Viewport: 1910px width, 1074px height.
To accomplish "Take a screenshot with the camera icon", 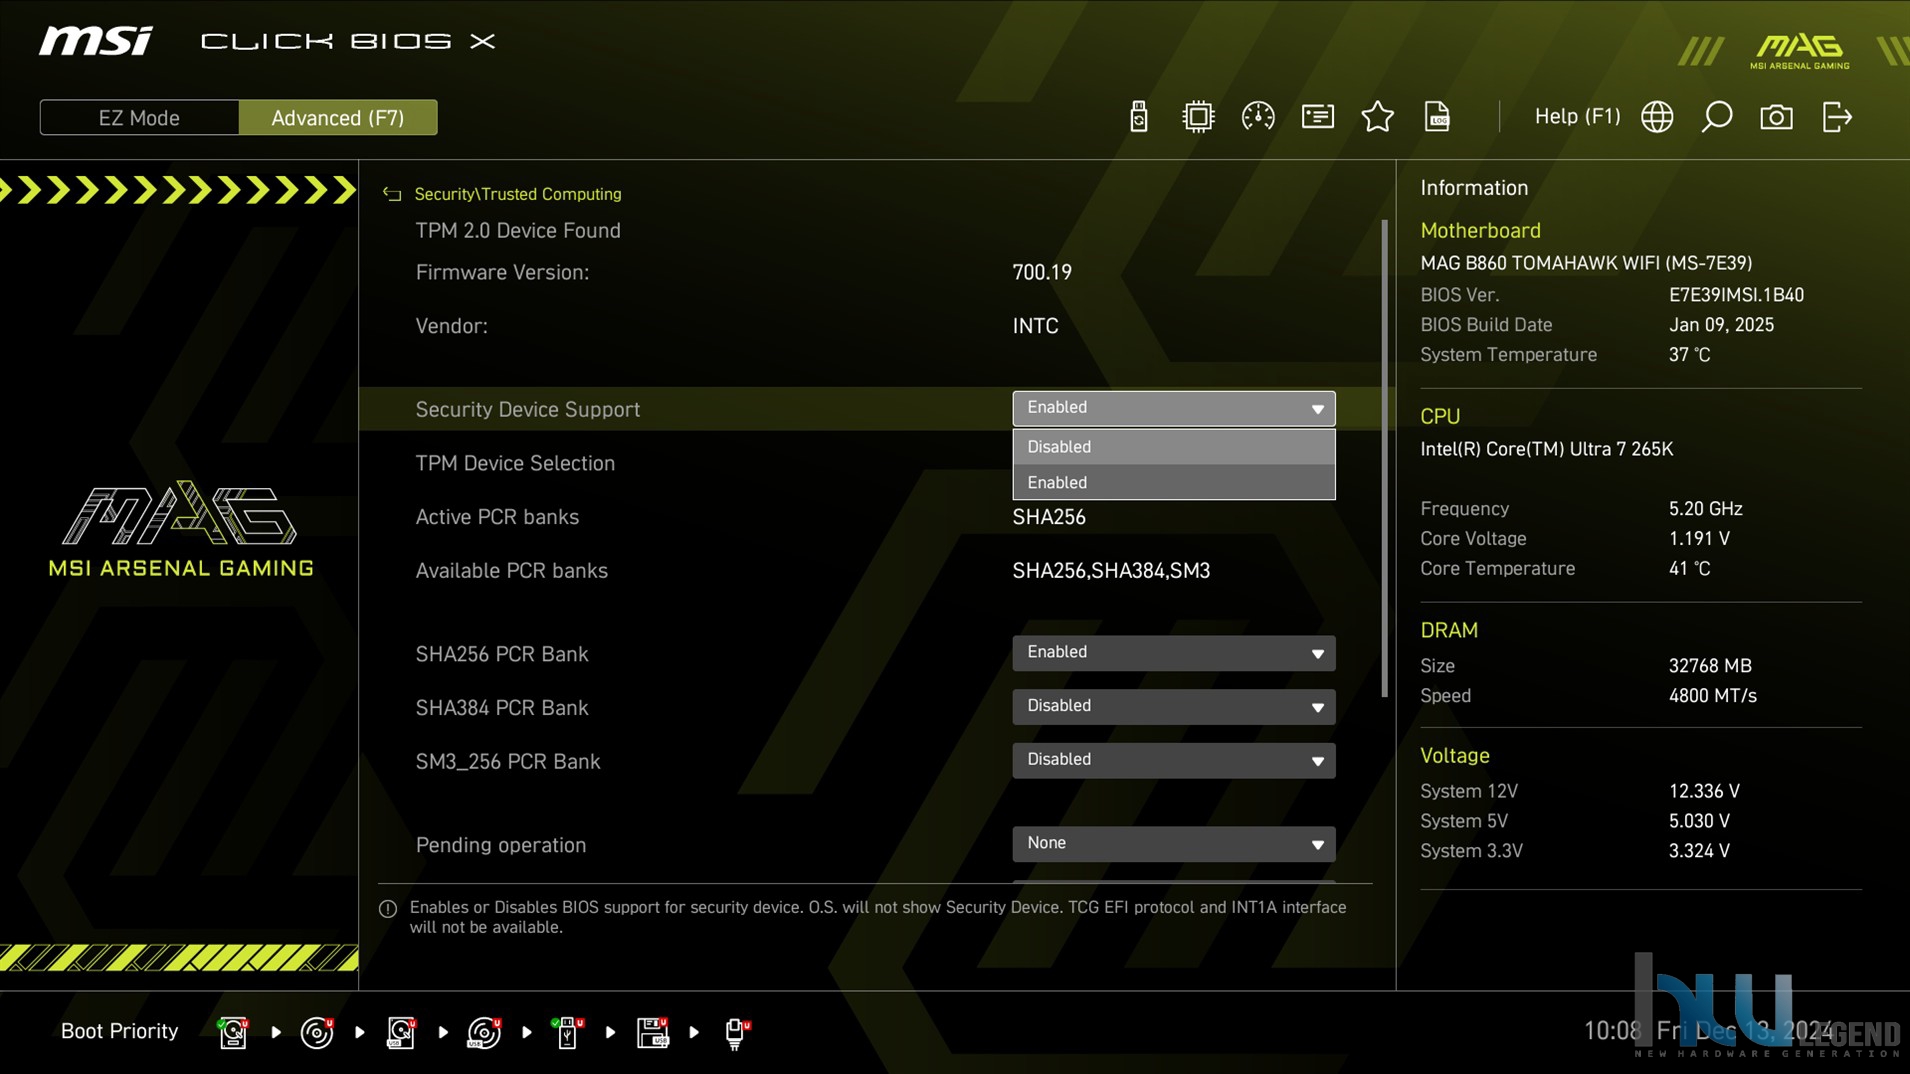I will tap(1777, 117).
